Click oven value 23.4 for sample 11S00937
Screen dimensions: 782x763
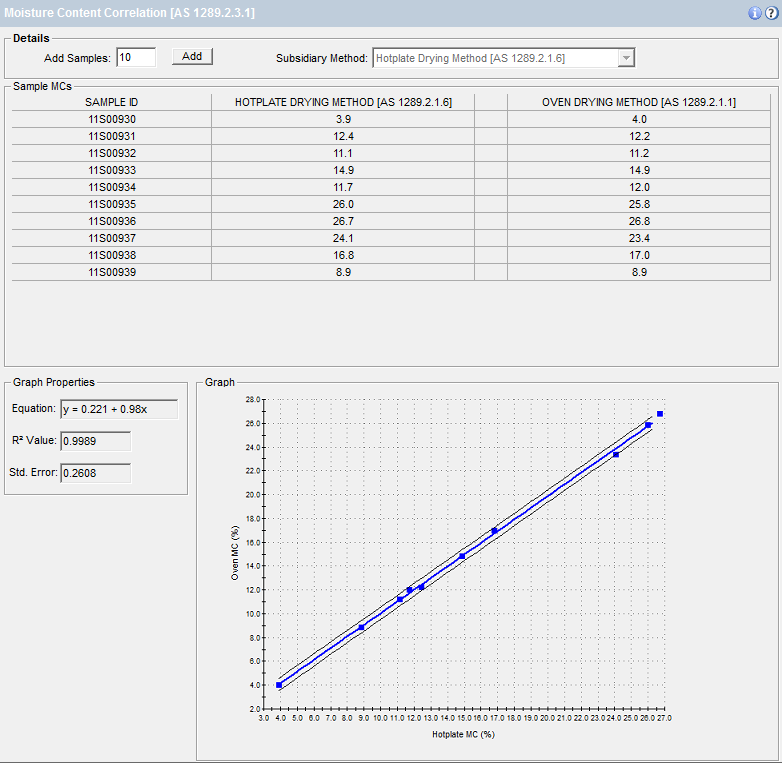(x=639, y=238)
